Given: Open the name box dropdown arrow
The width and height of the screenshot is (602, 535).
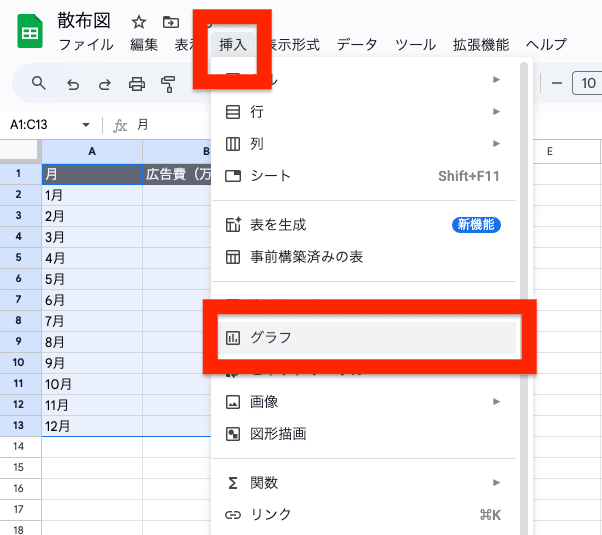Looking at the screenshot, I should point(86,125).
